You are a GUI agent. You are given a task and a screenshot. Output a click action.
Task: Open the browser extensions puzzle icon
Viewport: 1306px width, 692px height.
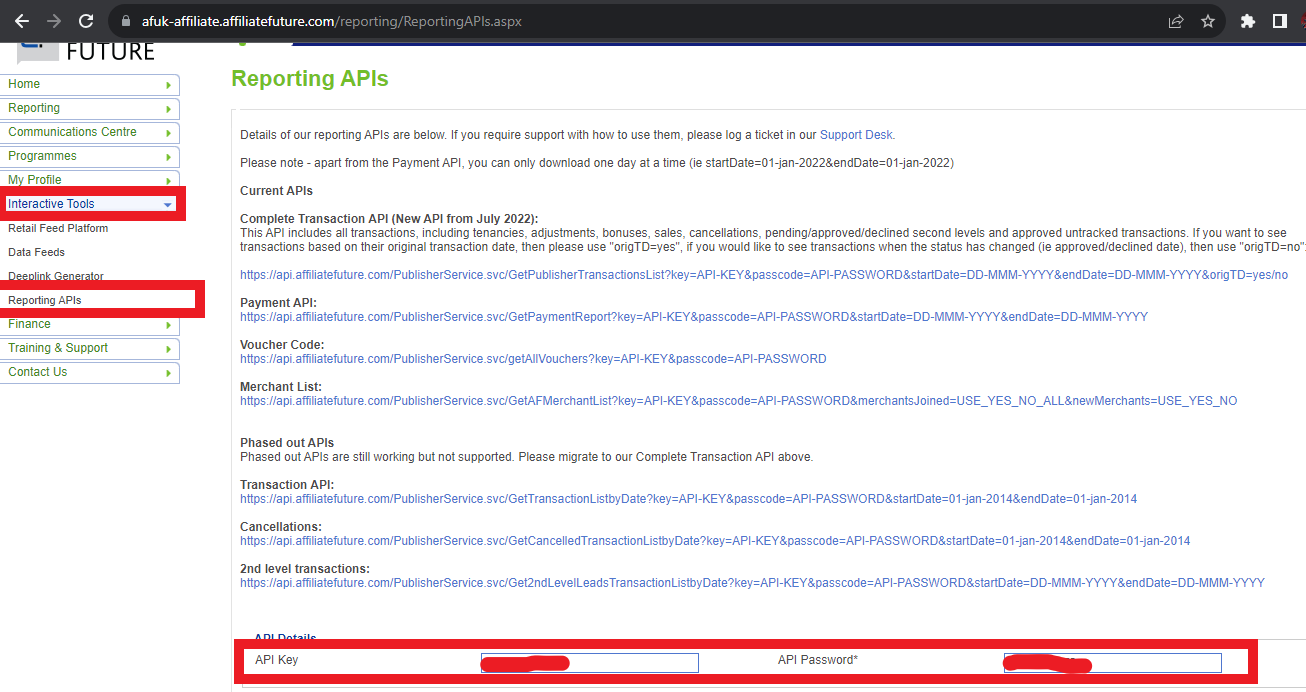click(1247, 21)
